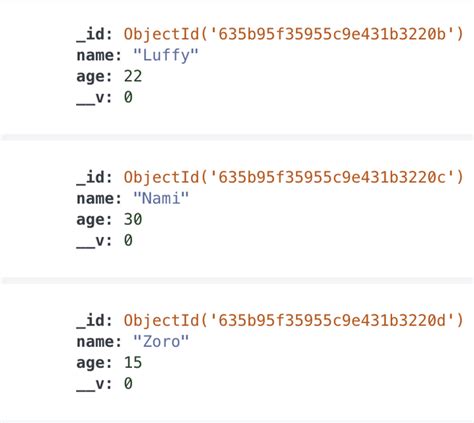Select the Zoro document's ObjectId value
474x423 pixels.
[294, 321]
